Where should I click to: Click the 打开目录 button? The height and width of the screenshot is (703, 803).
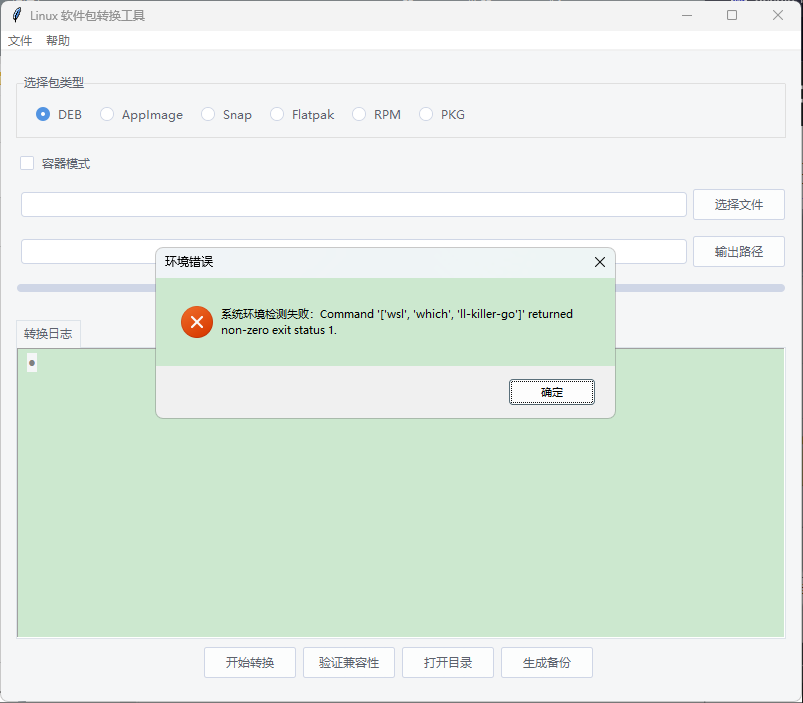point(448,663)
